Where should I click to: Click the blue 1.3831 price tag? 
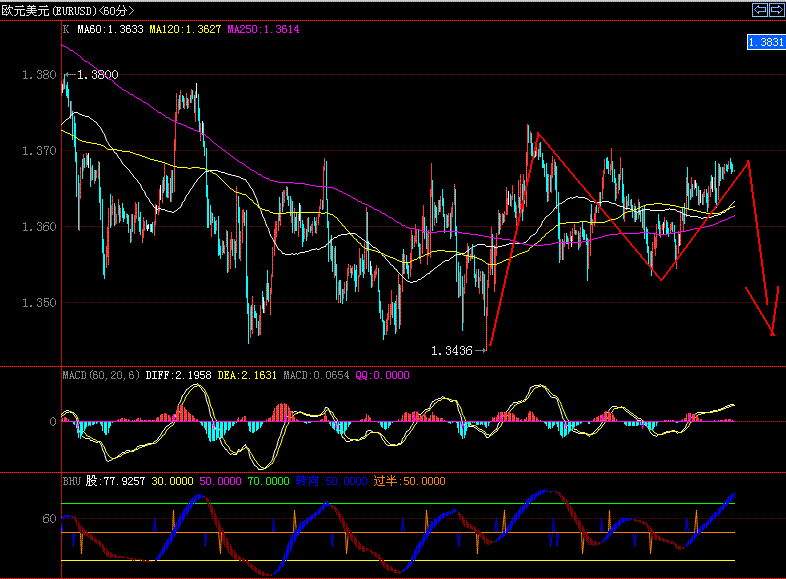(x=765, y=42)
